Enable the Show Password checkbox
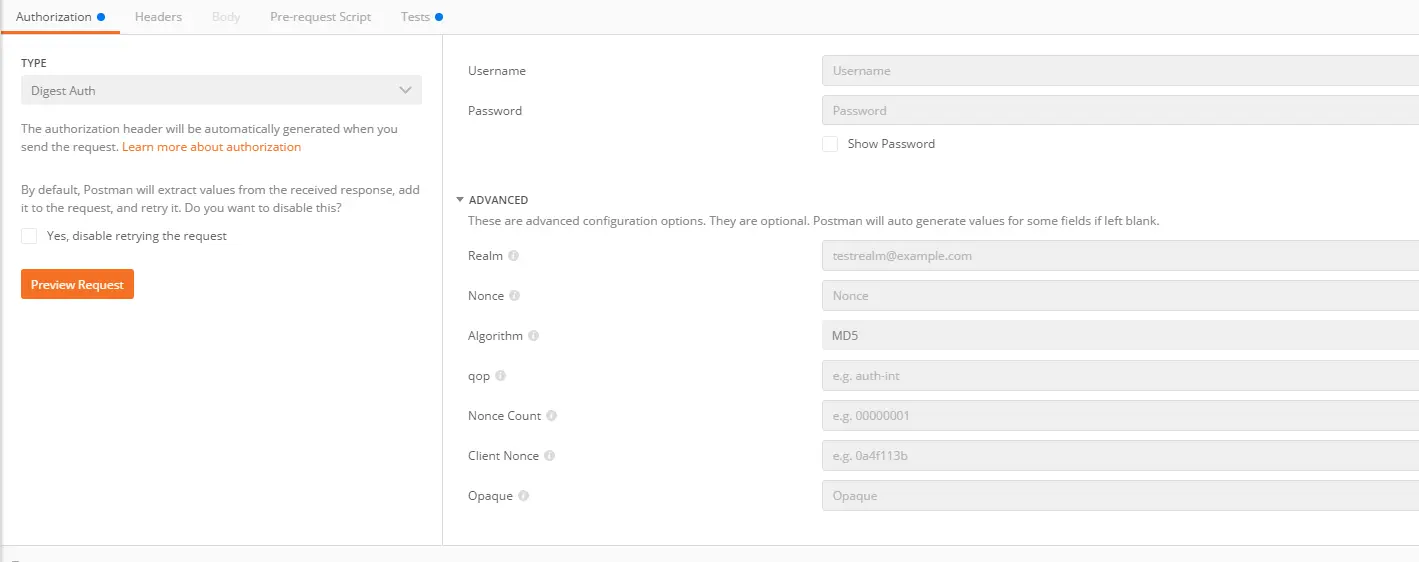1419x562 pixels. coord(830,144)
